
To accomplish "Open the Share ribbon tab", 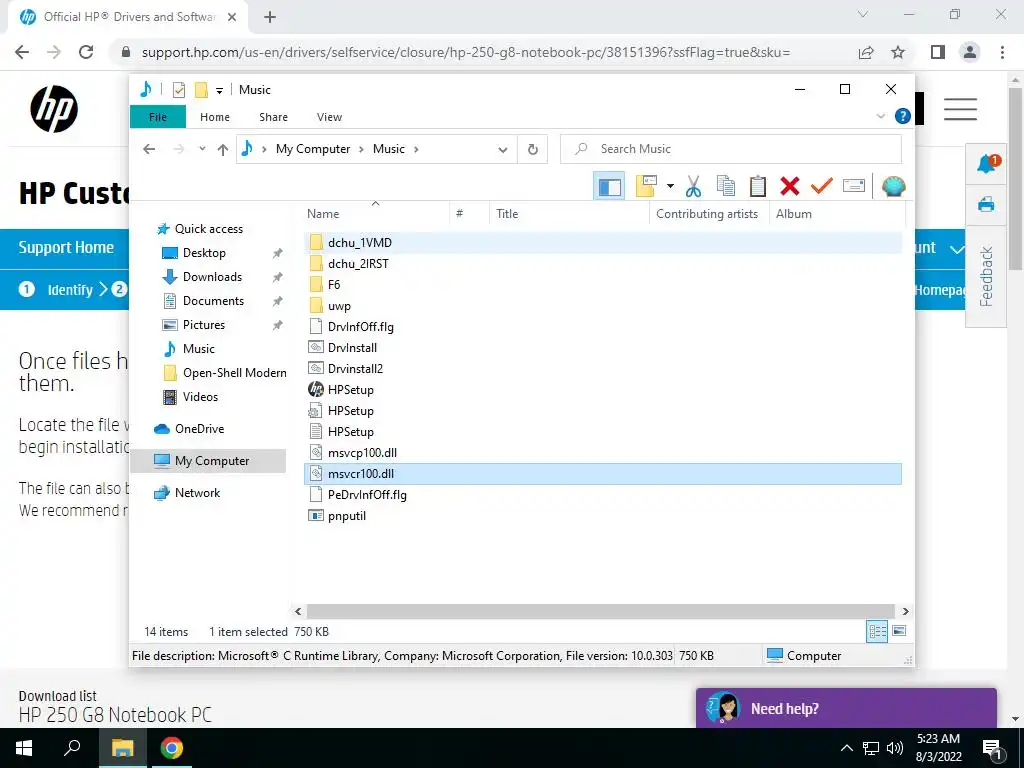I will (273, 117).
